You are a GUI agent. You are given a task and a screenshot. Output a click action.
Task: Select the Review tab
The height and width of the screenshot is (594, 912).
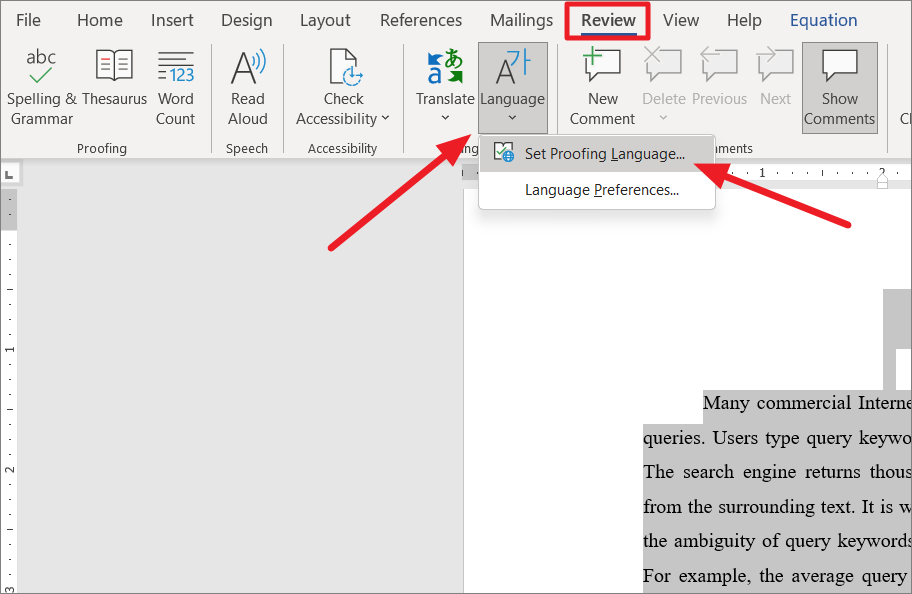pyautogui.click(x=608, y=21)
